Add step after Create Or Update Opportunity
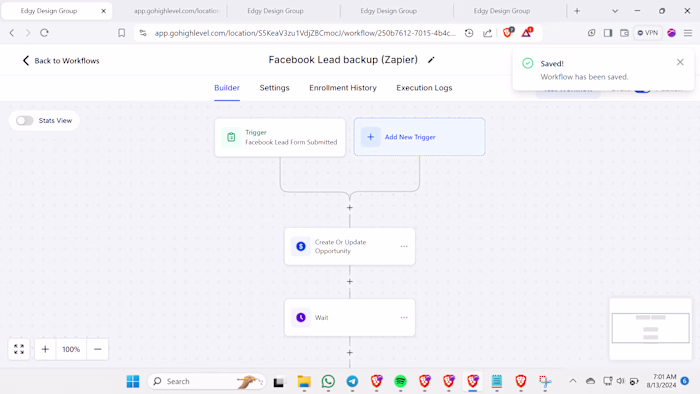The height and width of the screenshot is (394, 700). (x=350, y=282)
